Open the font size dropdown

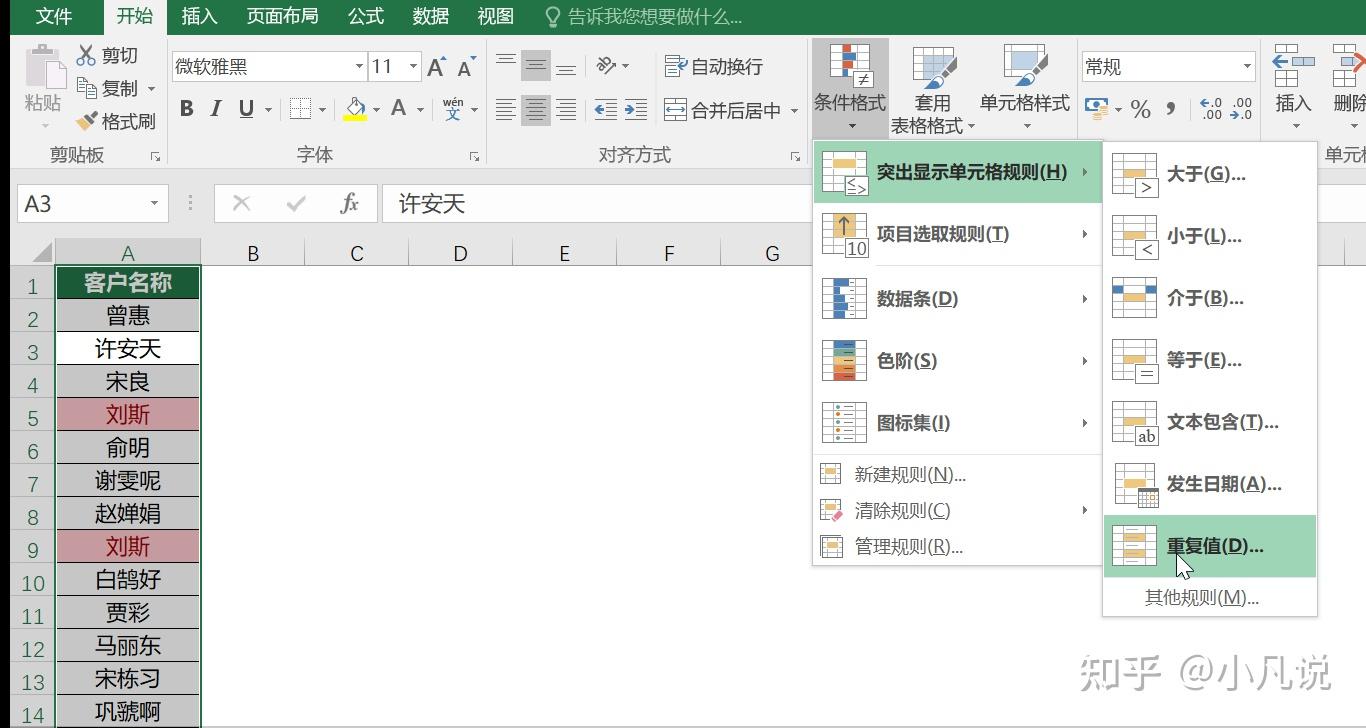(x=414, y=67)
